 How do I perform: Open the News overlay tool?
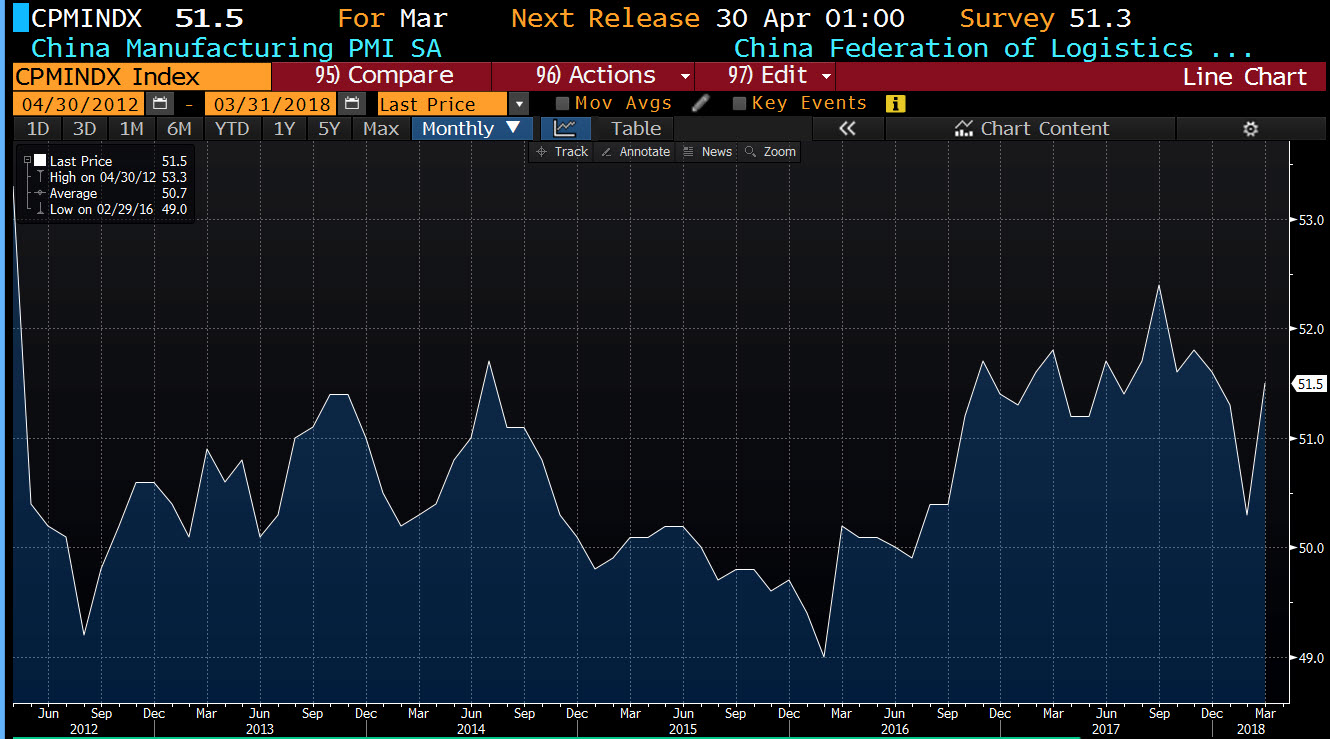708,151
